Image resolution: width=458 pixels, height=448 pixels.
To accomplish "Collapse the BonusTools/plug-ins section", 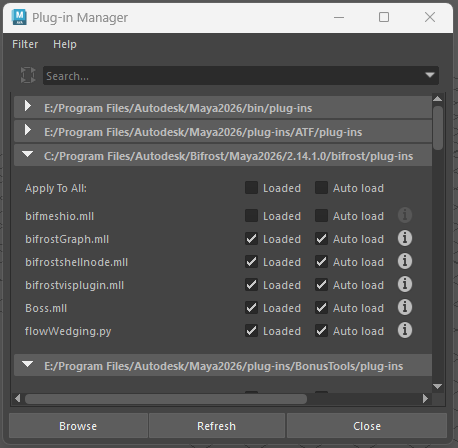I will click(x=28, y=364).
